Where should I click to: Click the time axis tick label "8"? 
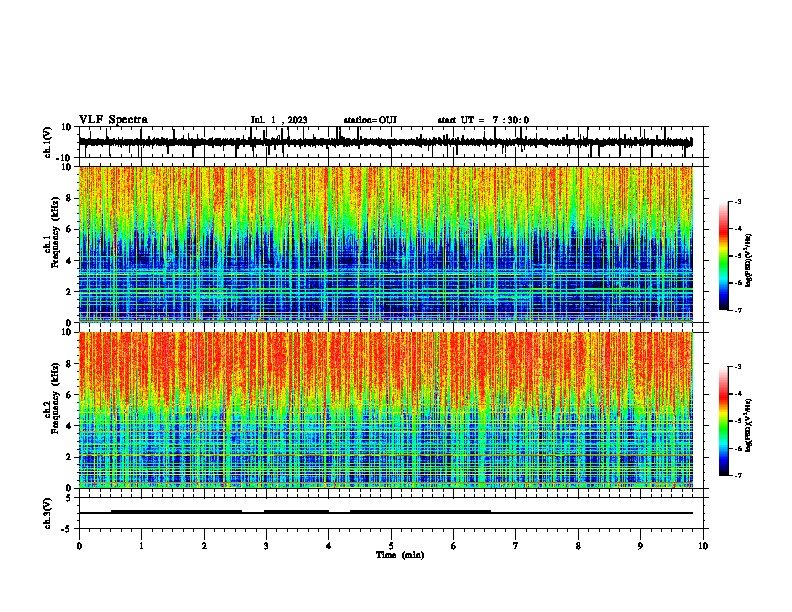click(578, 546)
